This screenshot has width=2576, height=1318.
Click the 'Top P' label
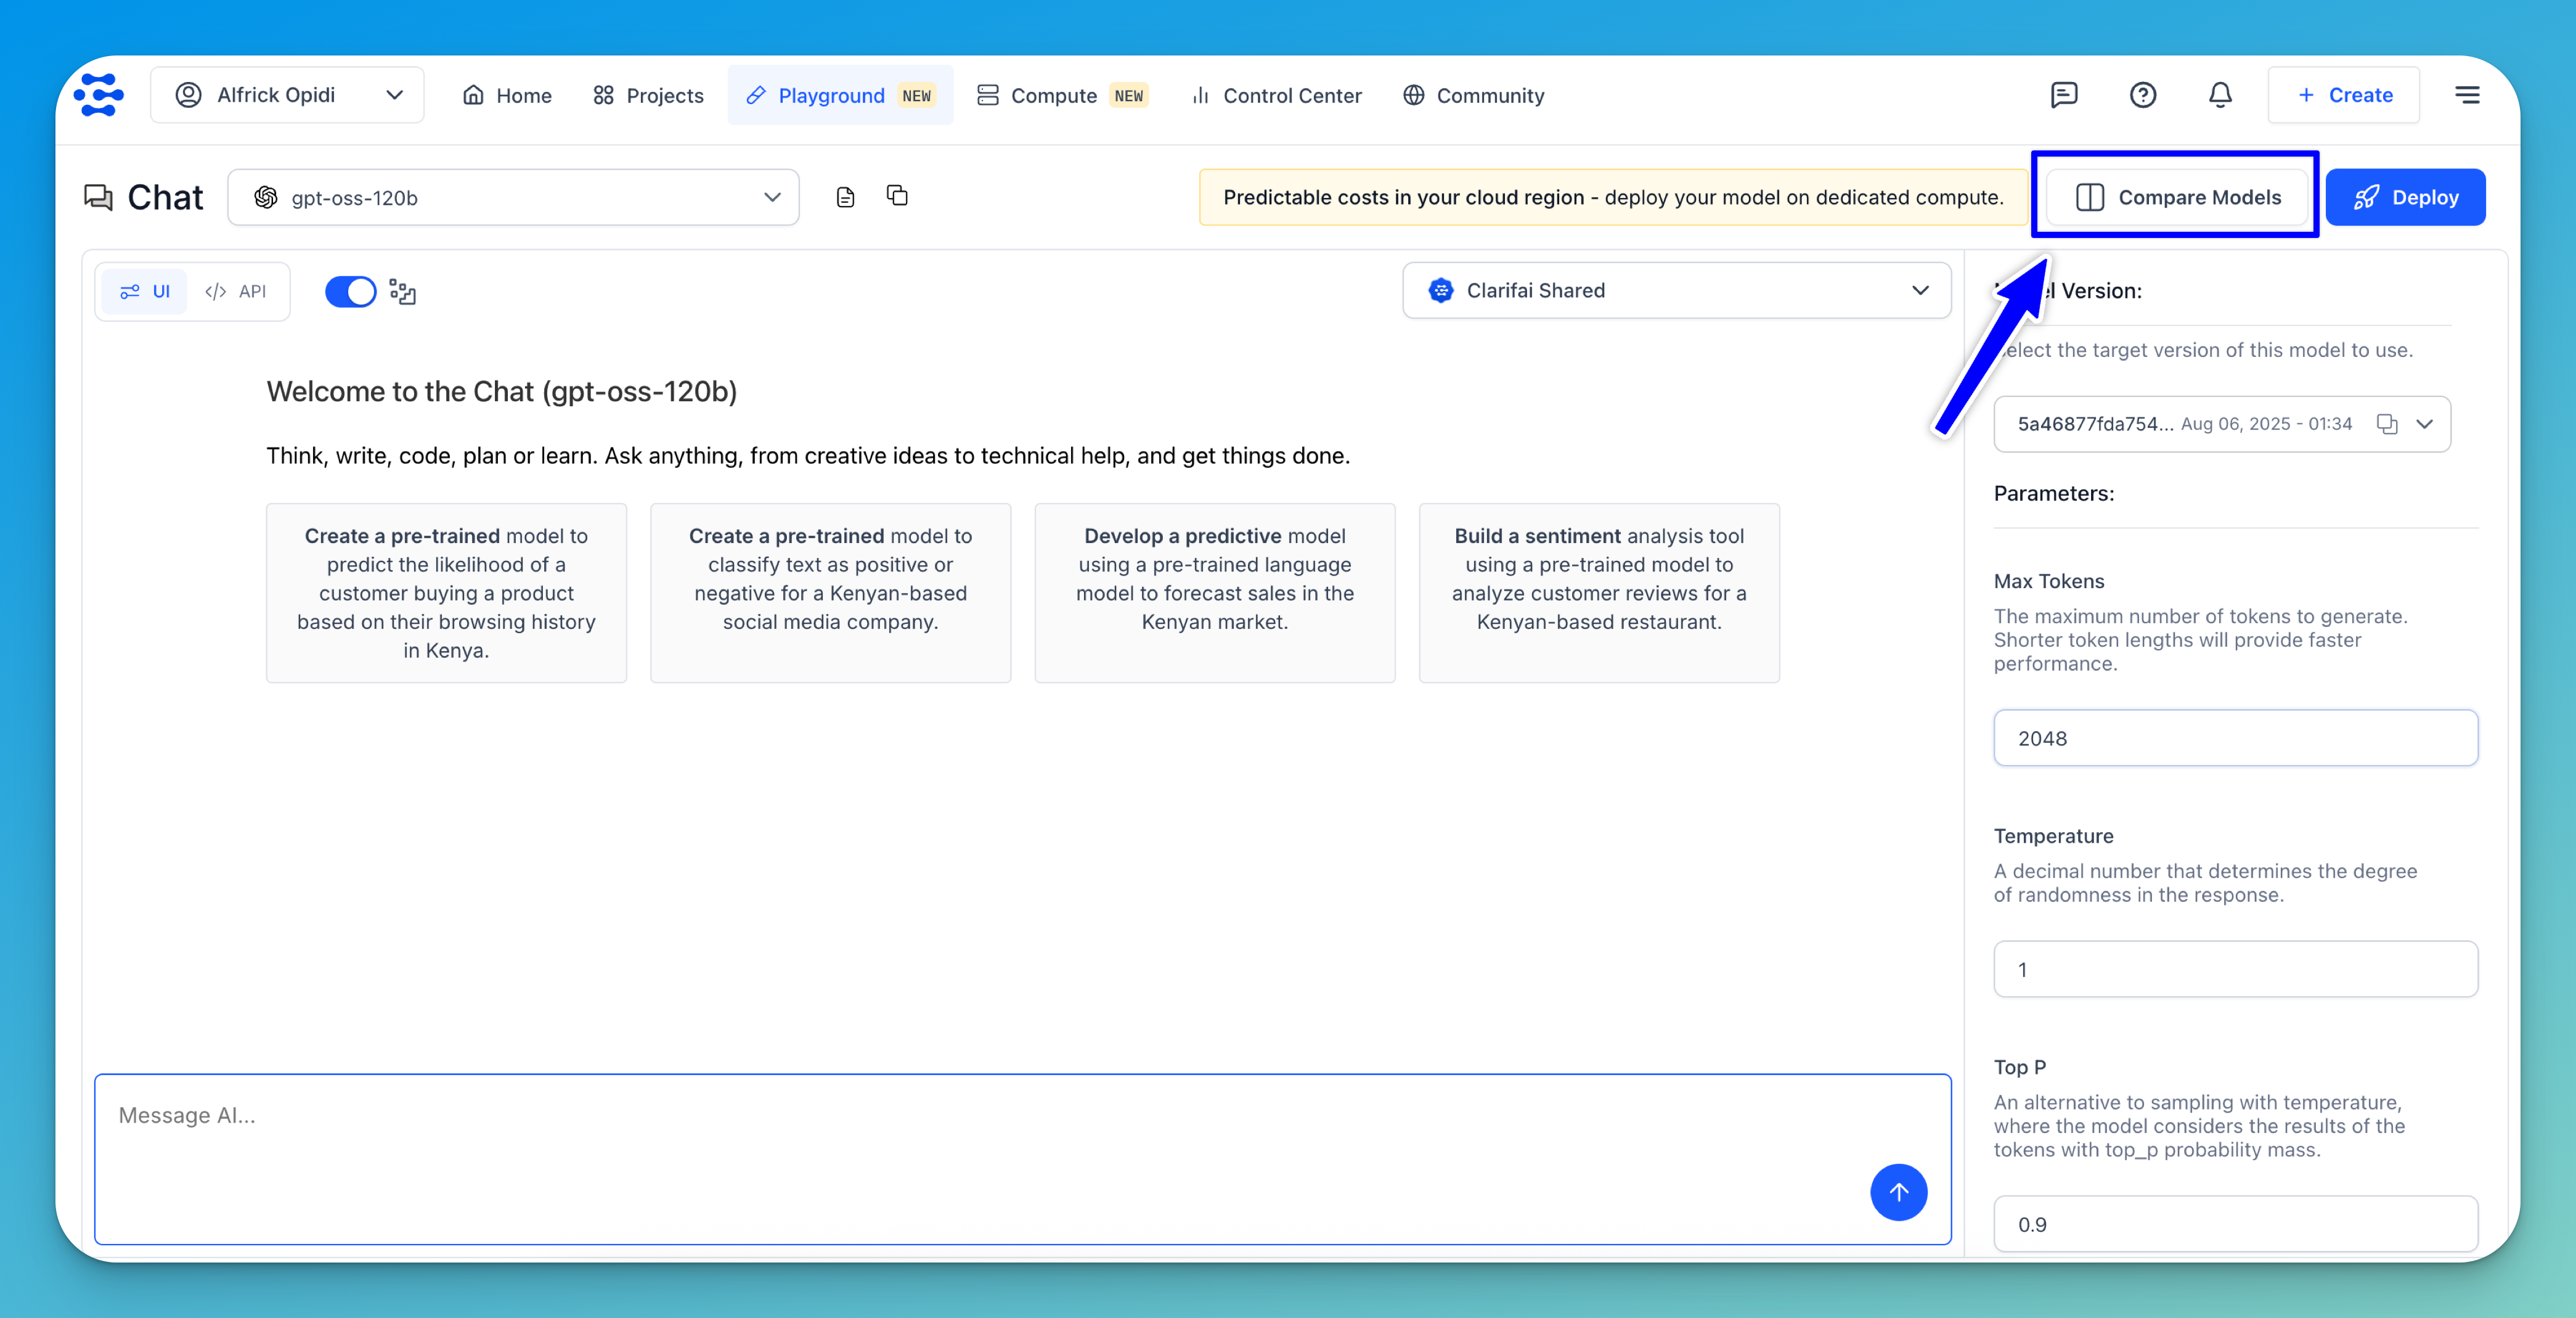2019,1067
